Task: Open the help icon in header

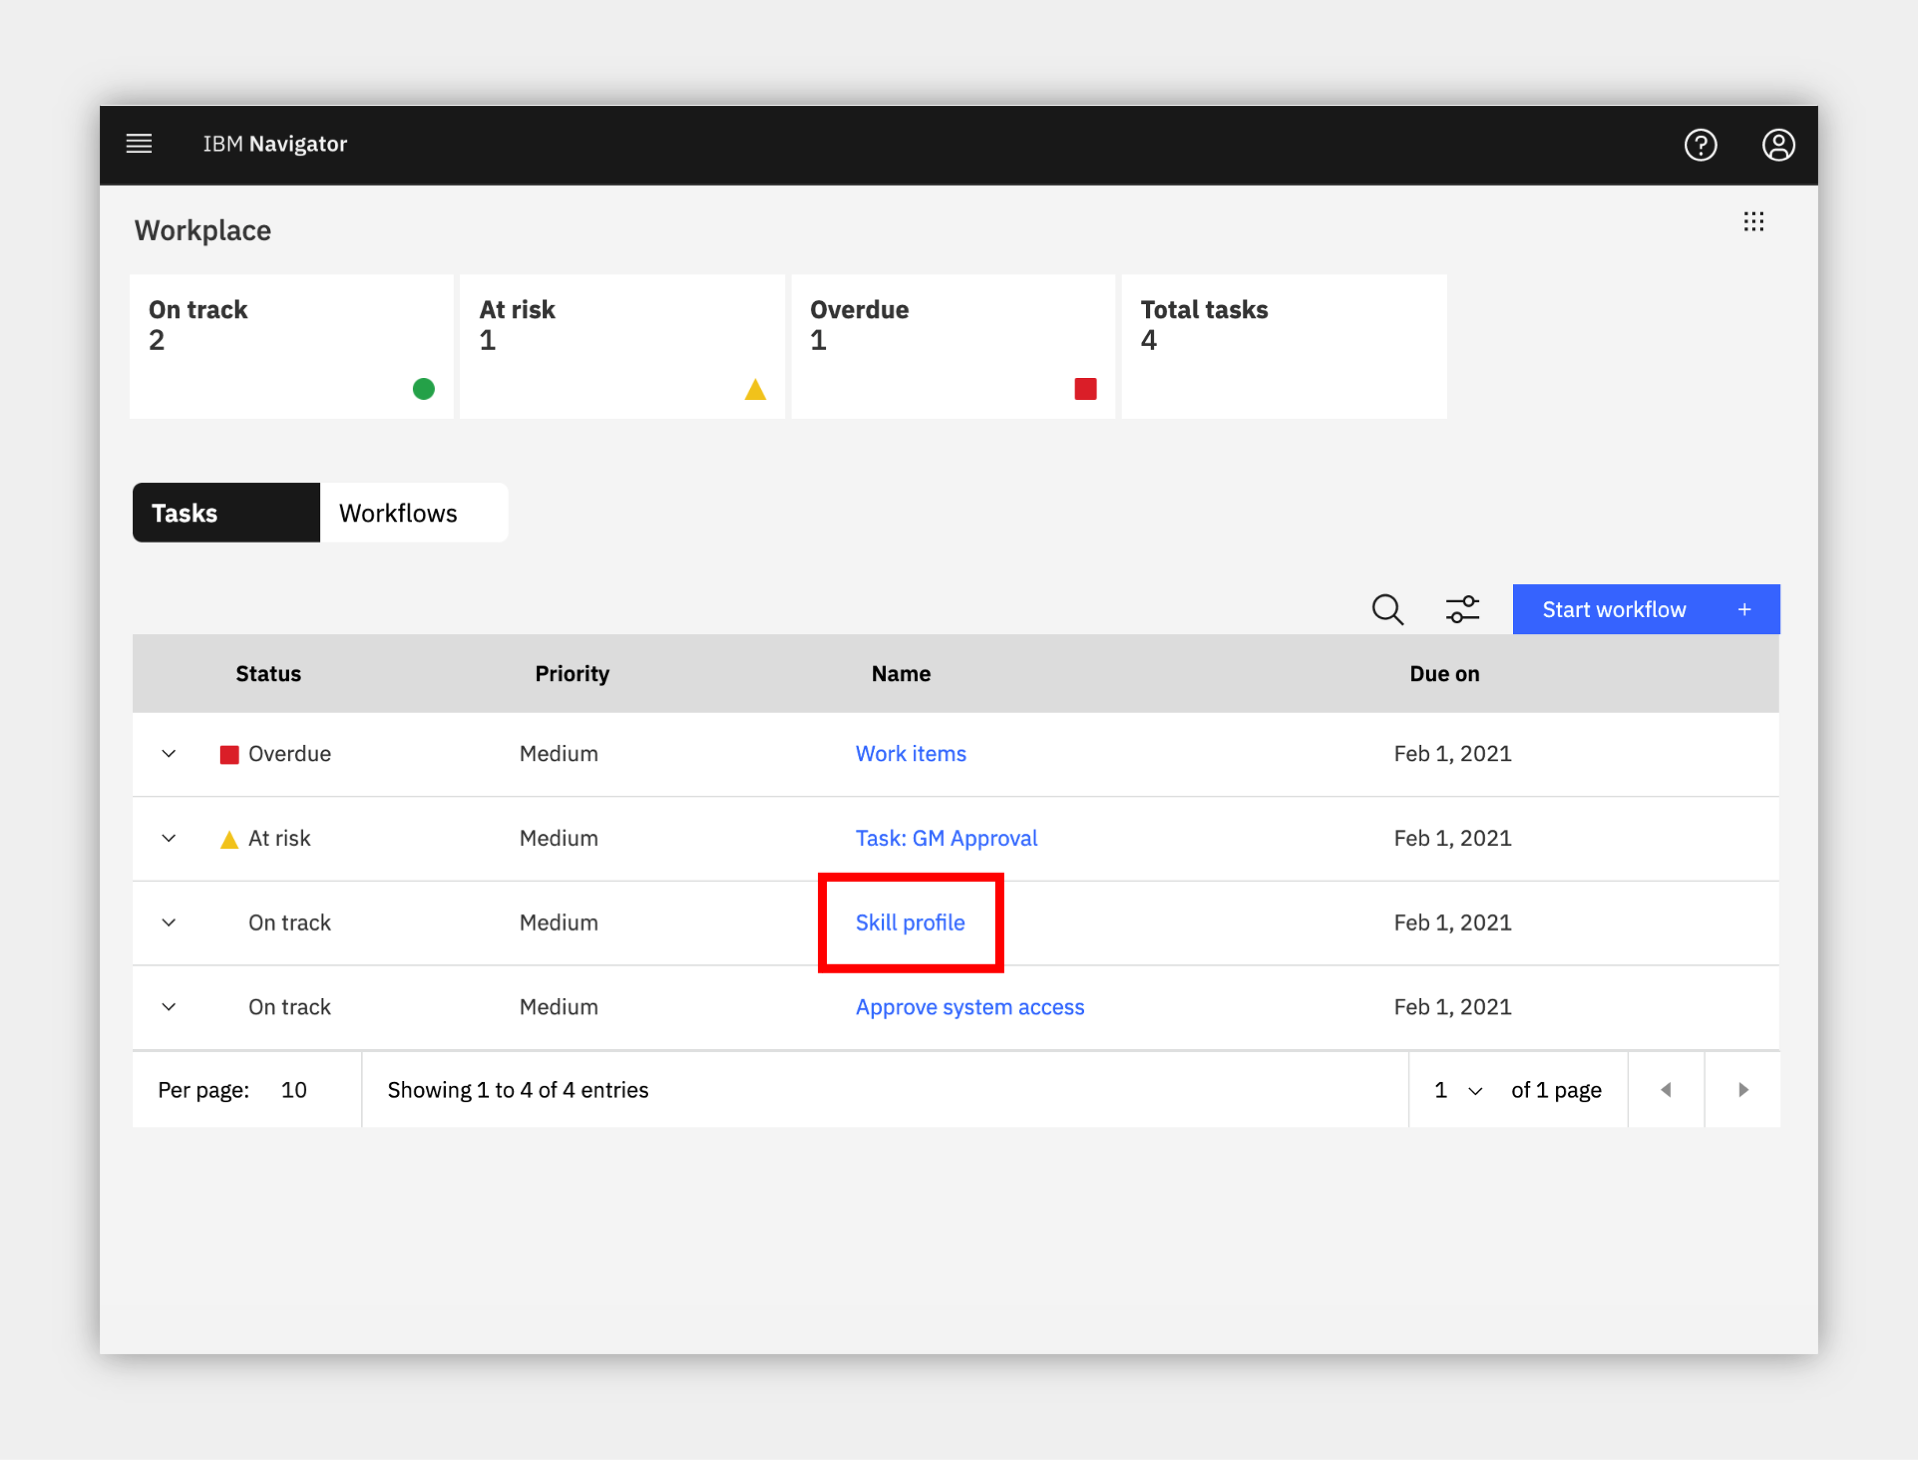Action: (1700, 145)
